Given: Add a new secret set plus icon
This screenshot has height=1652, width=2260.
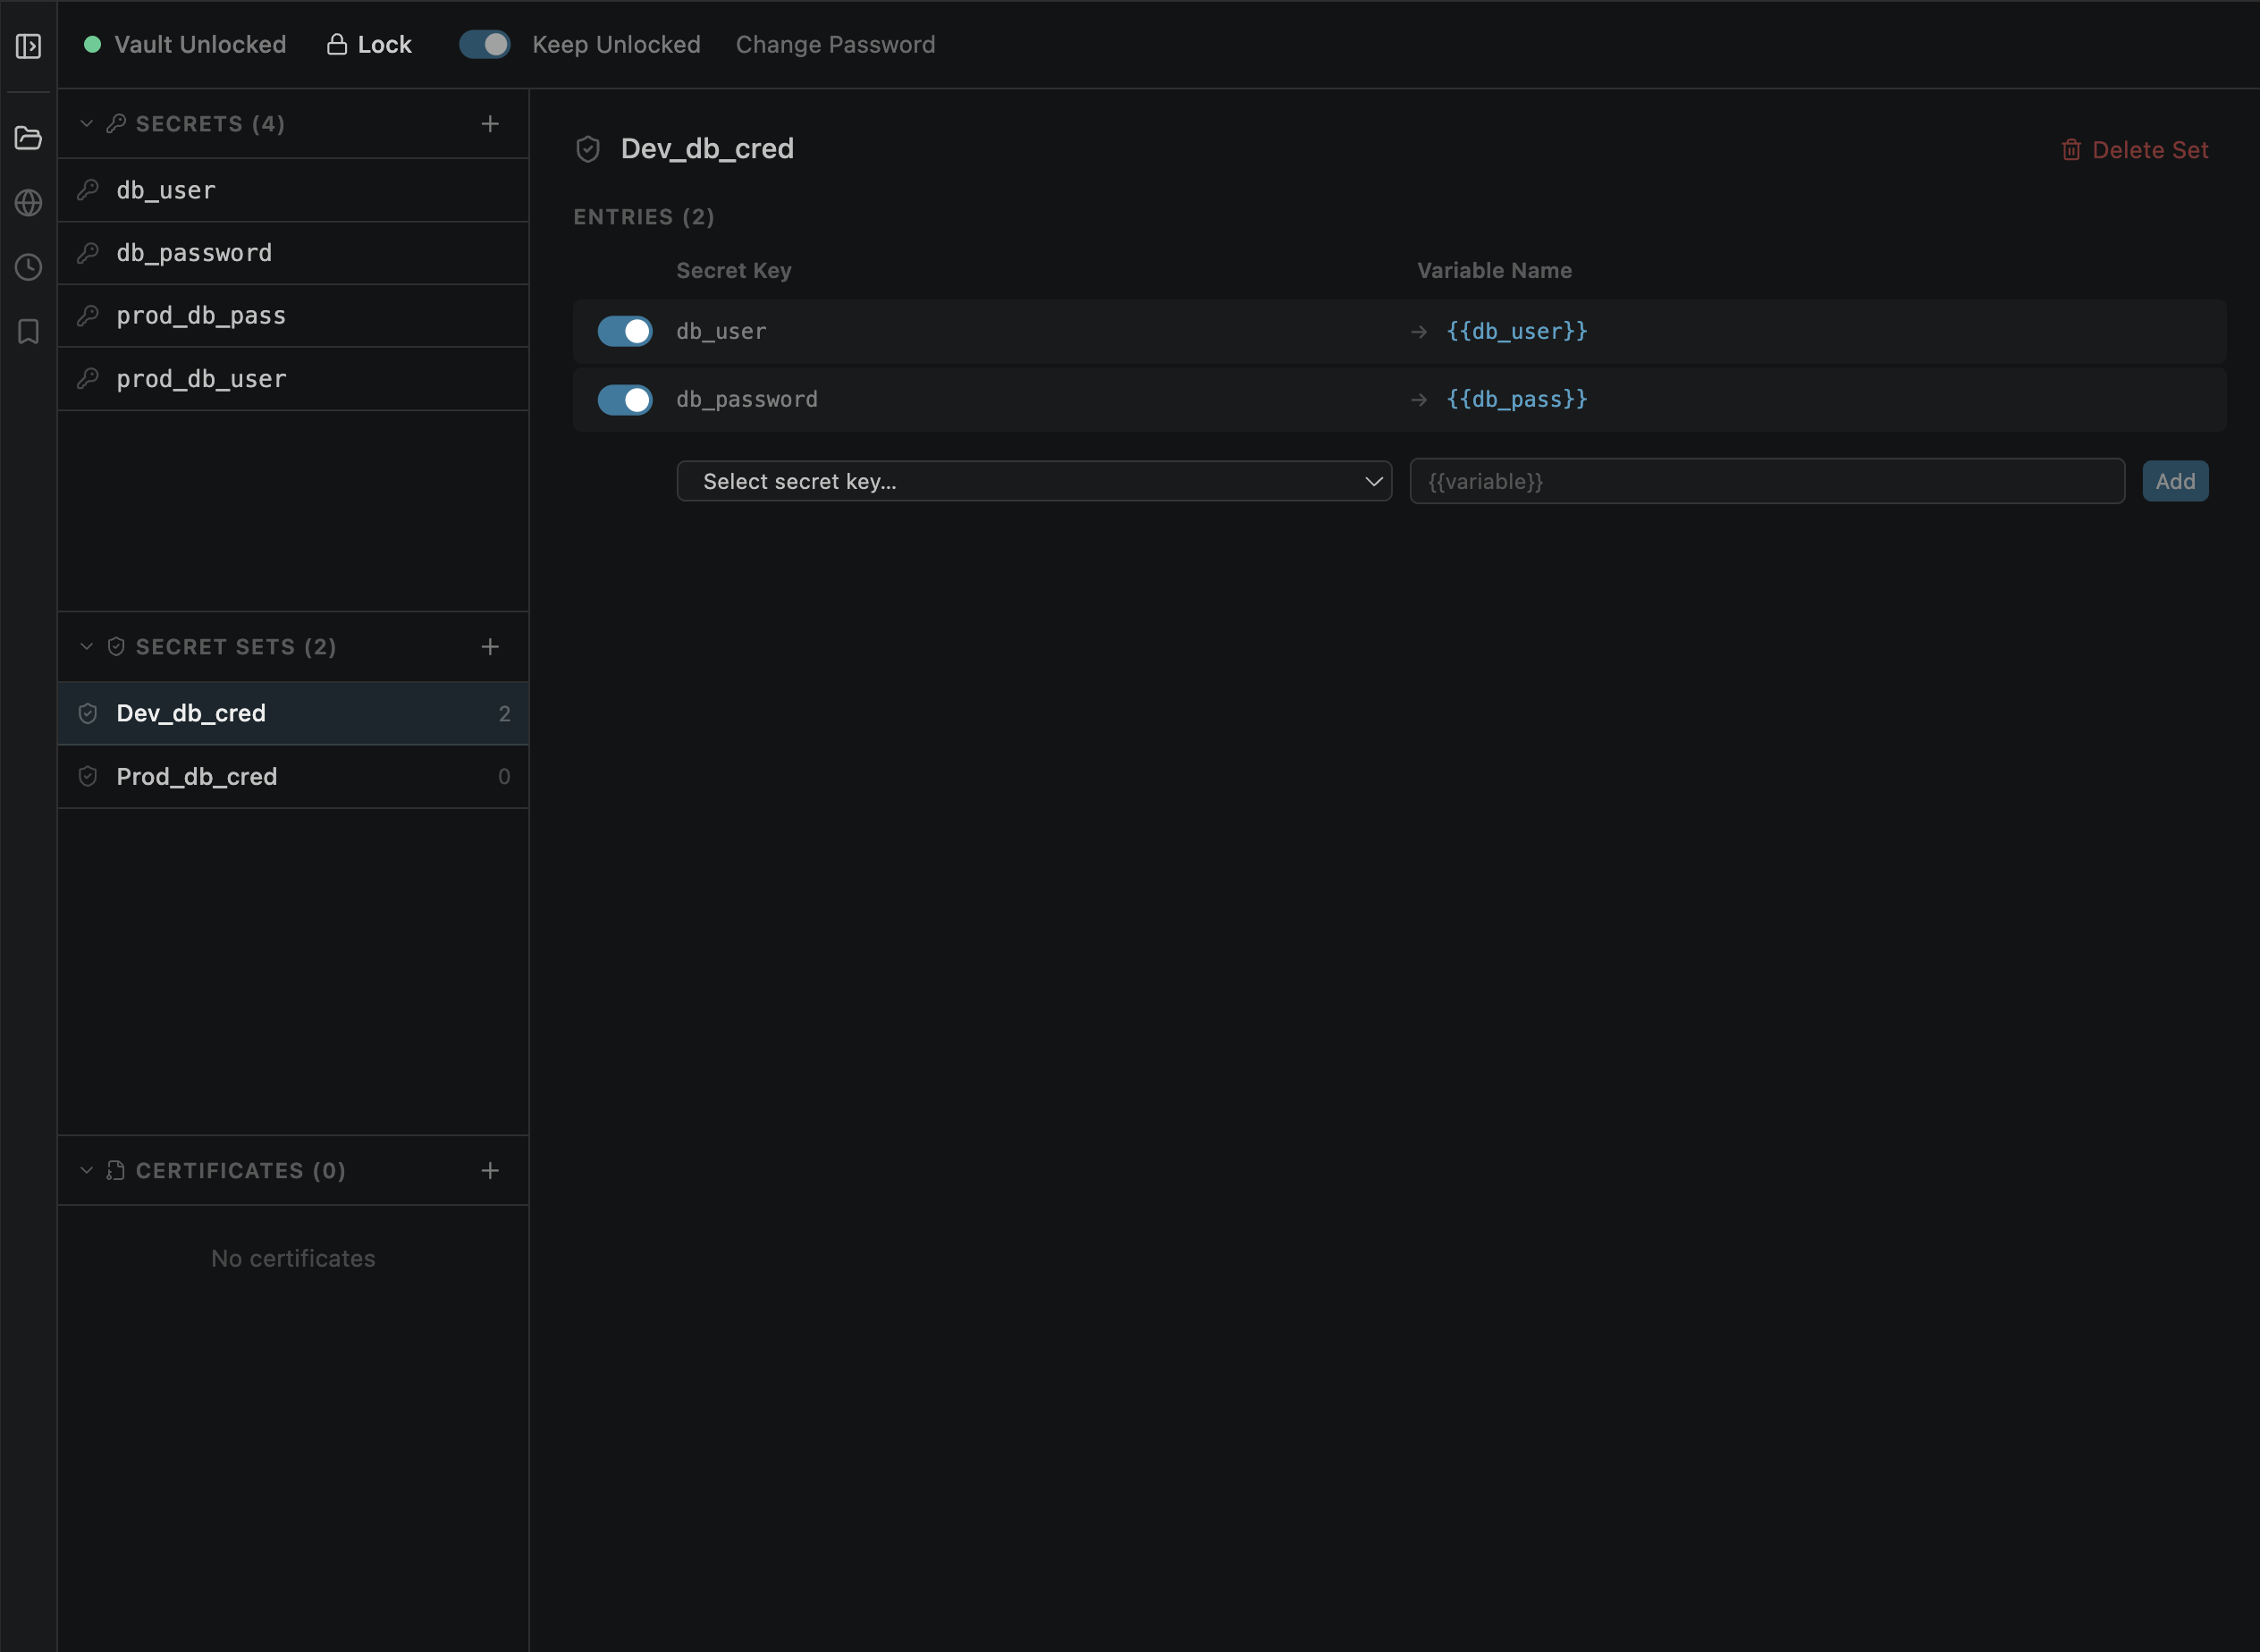Looking at the screenshot, I should pos(490,647).
